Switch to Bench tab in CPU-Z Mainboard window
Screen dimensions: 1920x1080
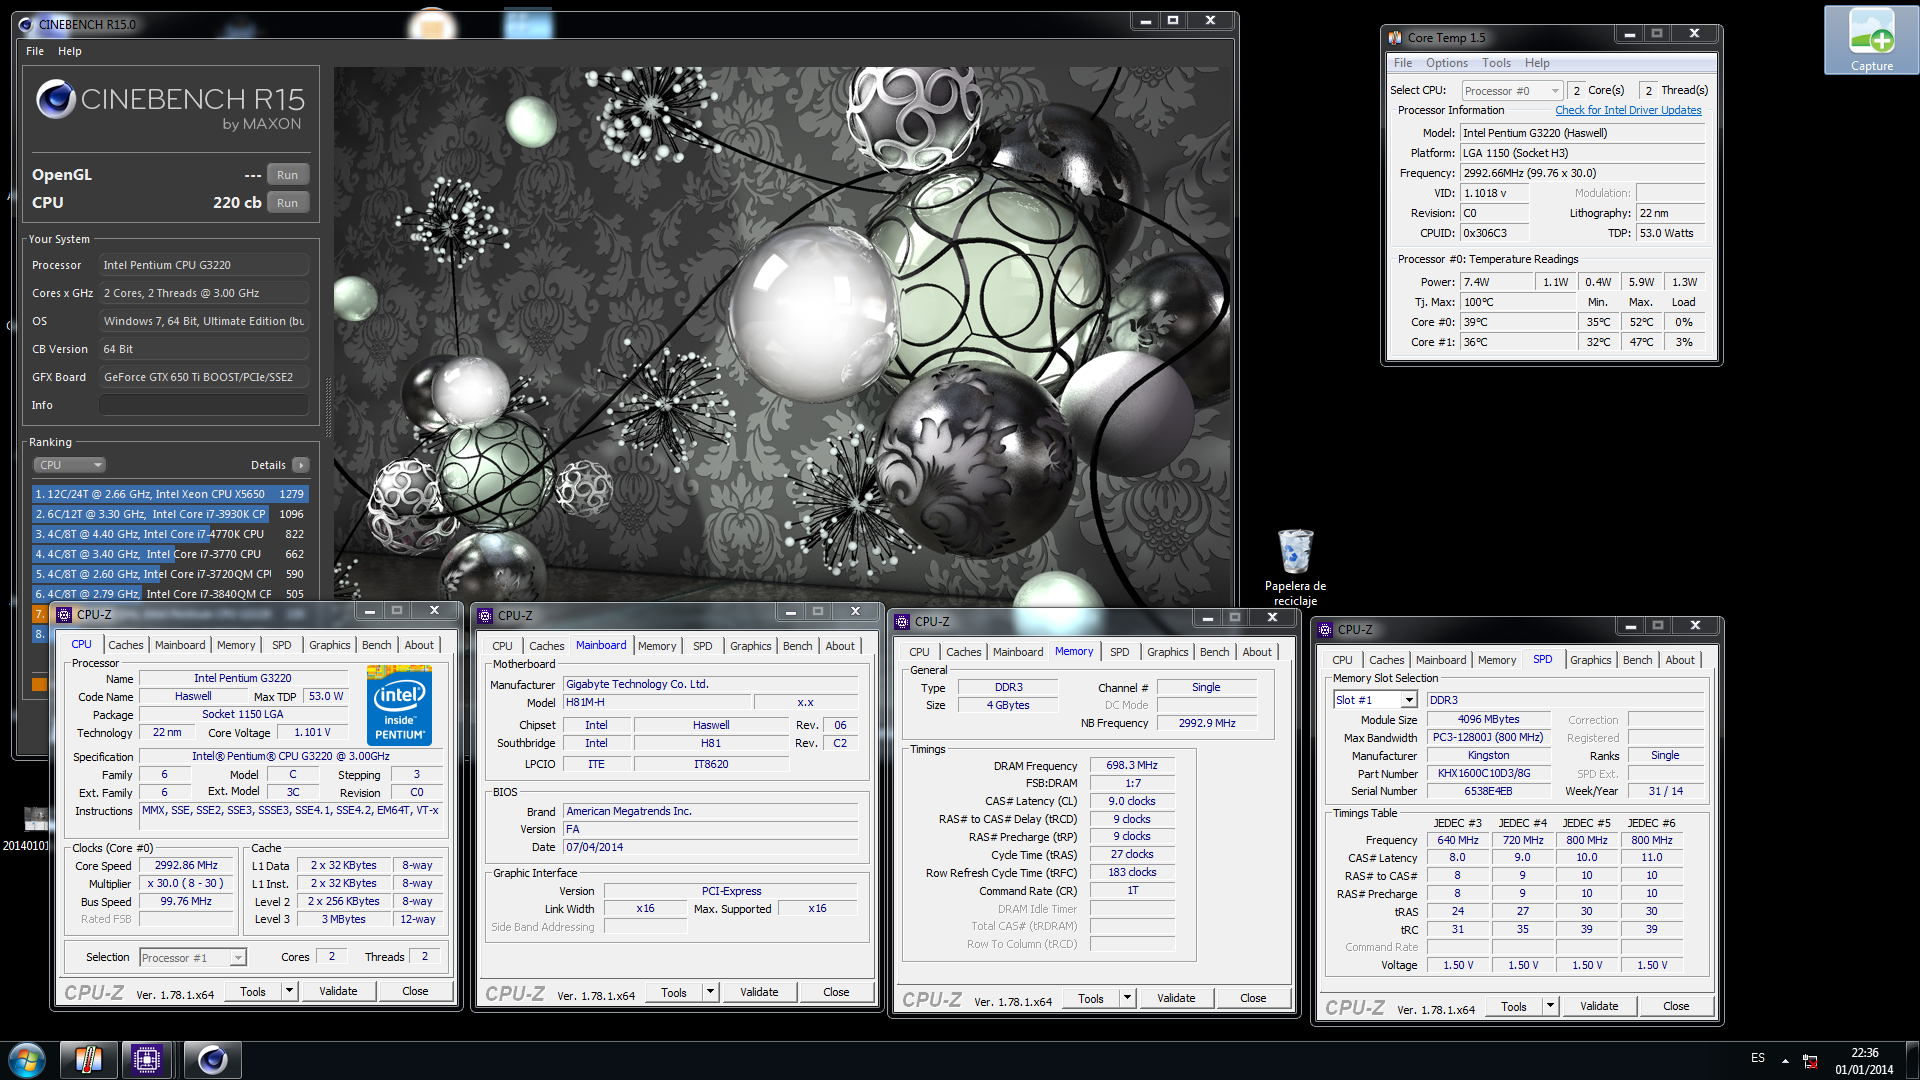[x=797, y=646]
